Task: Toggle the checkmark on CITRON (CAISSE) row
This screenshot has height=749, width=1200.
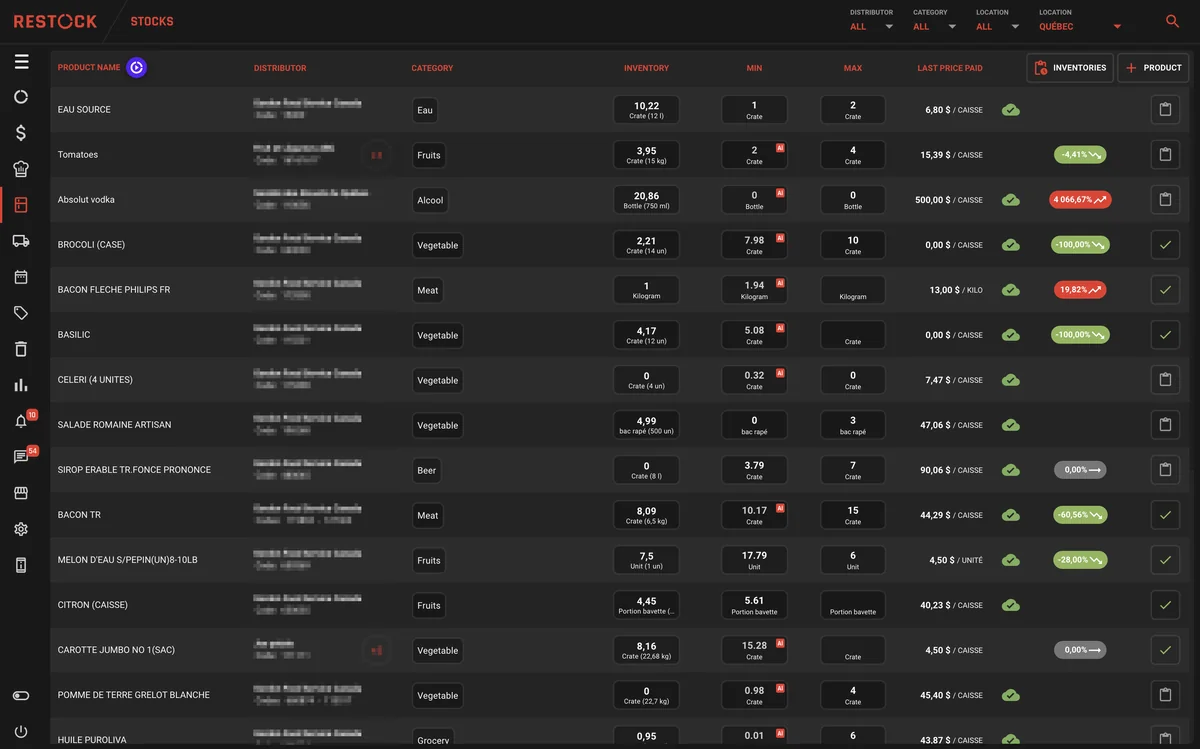Action: click(x=1165, y=605)
